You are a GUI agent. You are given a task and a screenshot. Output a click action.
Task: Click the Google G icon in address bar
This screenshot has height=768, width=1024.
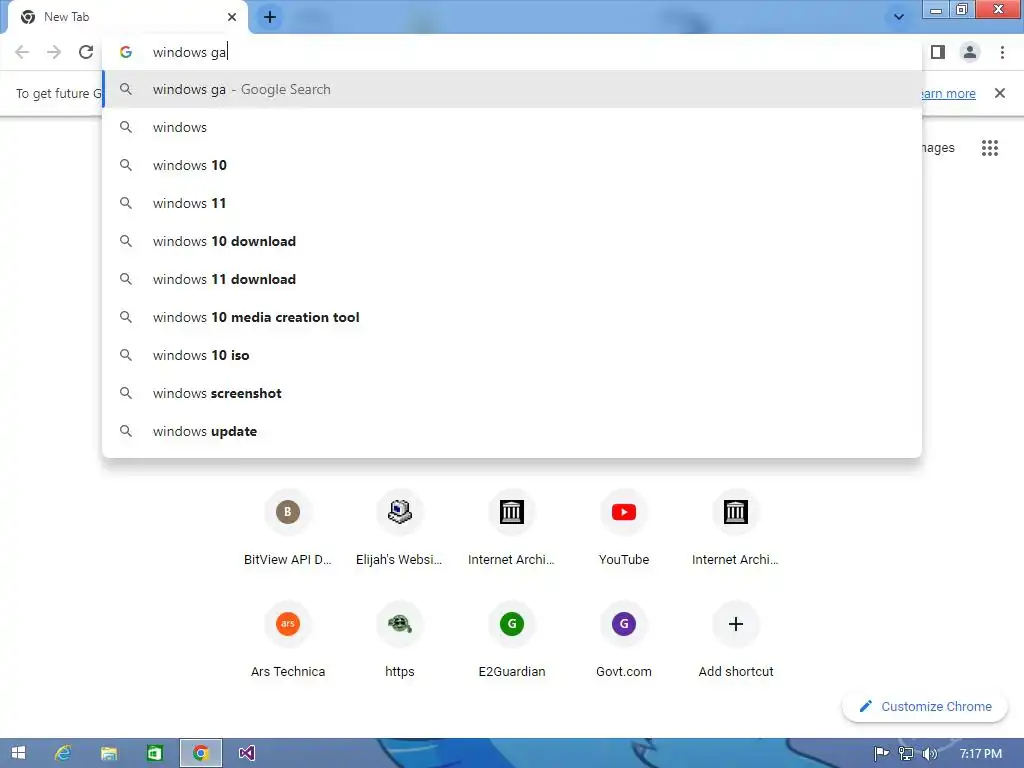[126, 52]
